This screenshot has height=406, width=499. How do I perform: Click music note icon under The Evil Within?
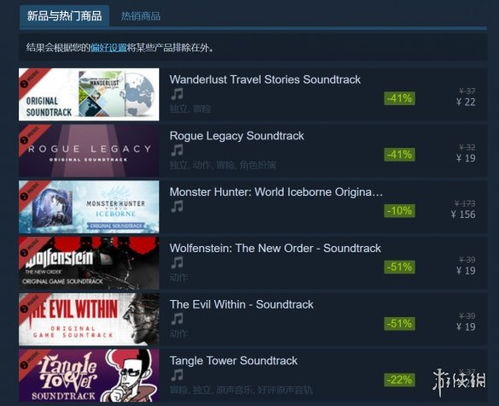click(177, 319)
